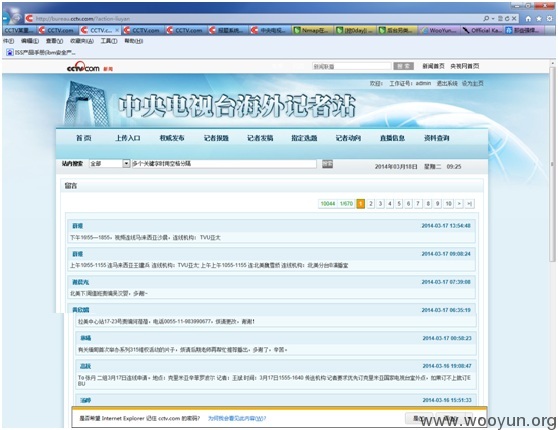Click the address bar search magnifier icon
This screenshot has height=430, width=558.
pos(486,19)
